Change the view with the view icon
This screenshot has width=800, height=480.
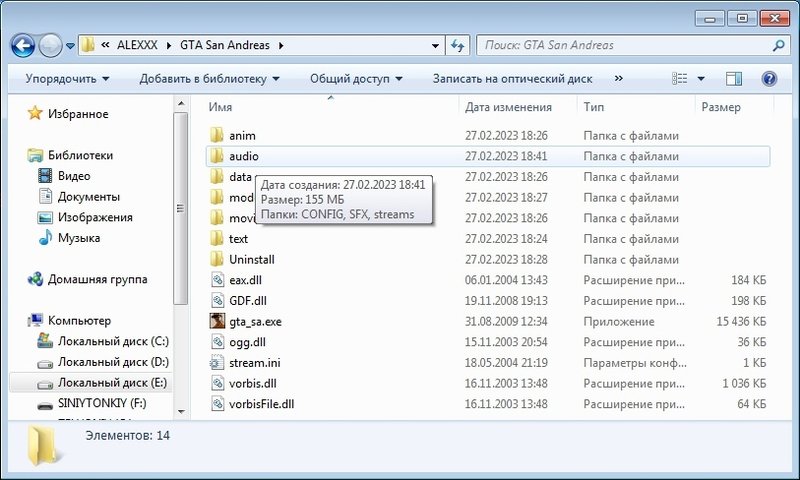[680, 79]
